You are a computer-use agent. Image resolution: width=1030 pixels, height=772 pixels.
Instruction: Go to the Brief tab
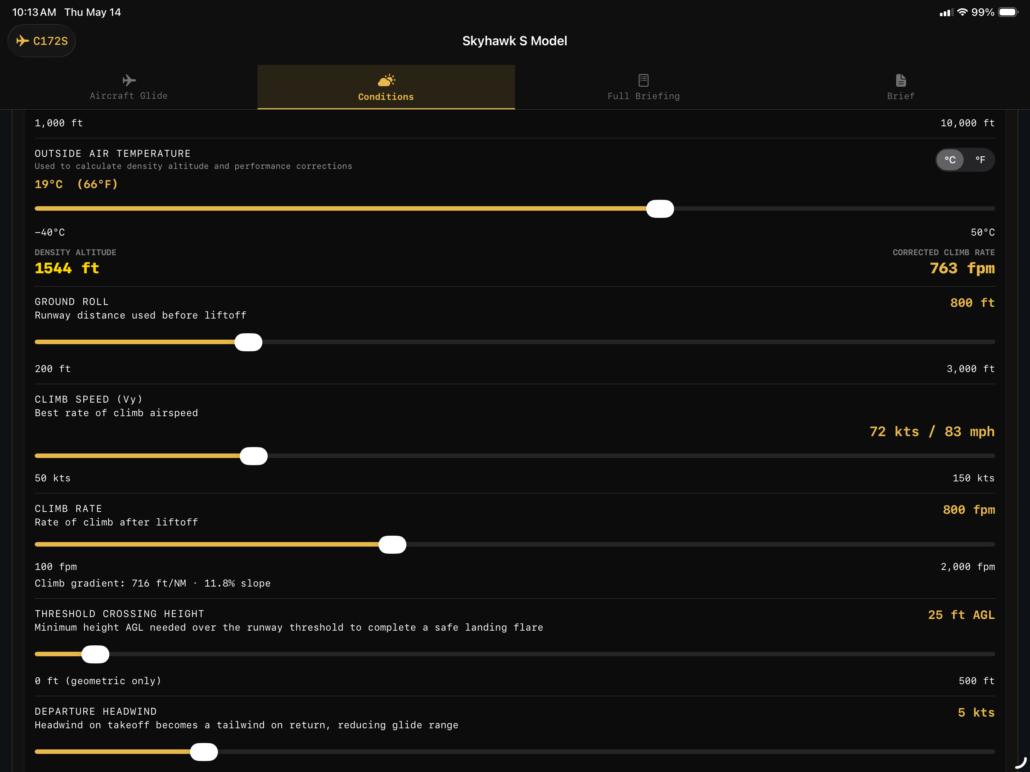coord(901,87)
